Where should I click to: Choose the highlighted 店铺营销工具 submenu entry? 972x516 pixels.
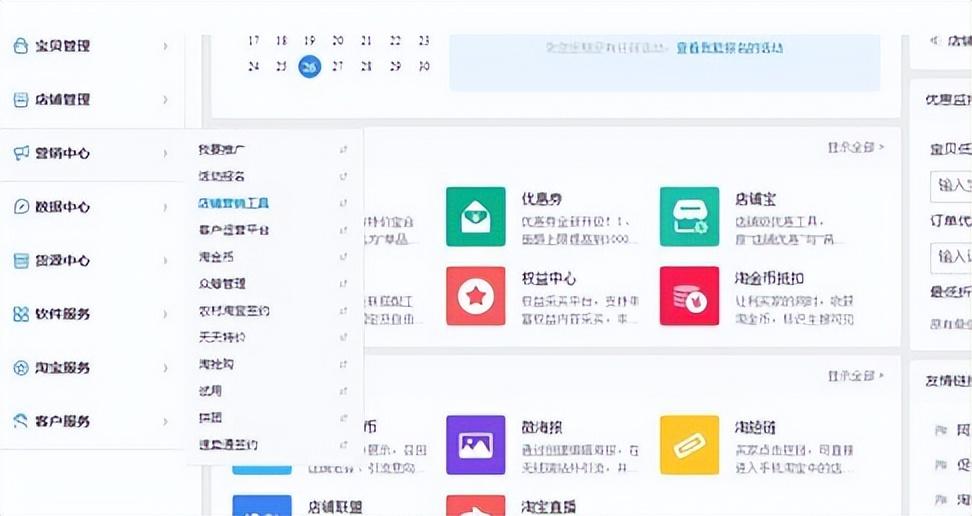pos(234,203)
